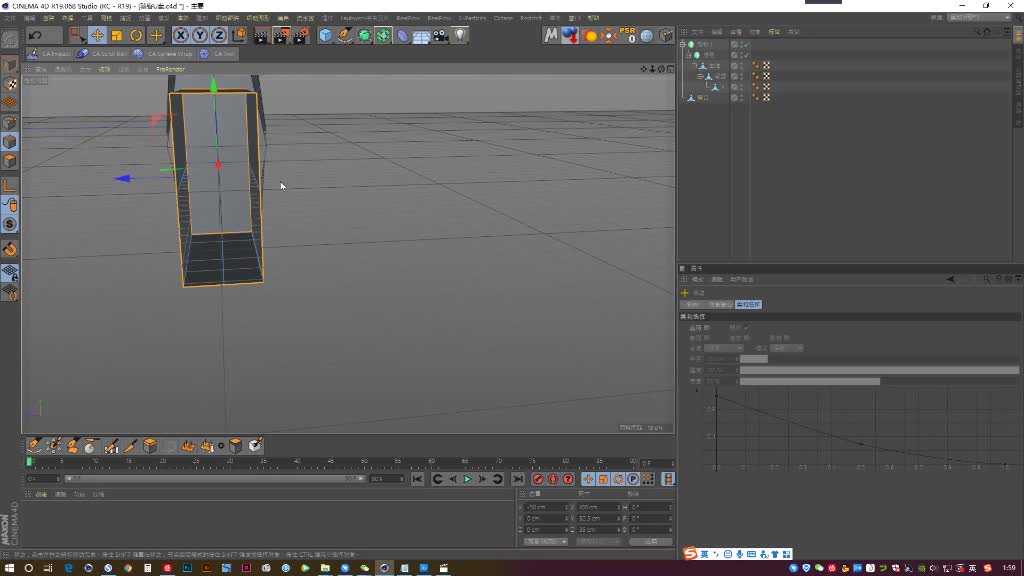
Task: Select the Rotate tool
Action: 135,35
